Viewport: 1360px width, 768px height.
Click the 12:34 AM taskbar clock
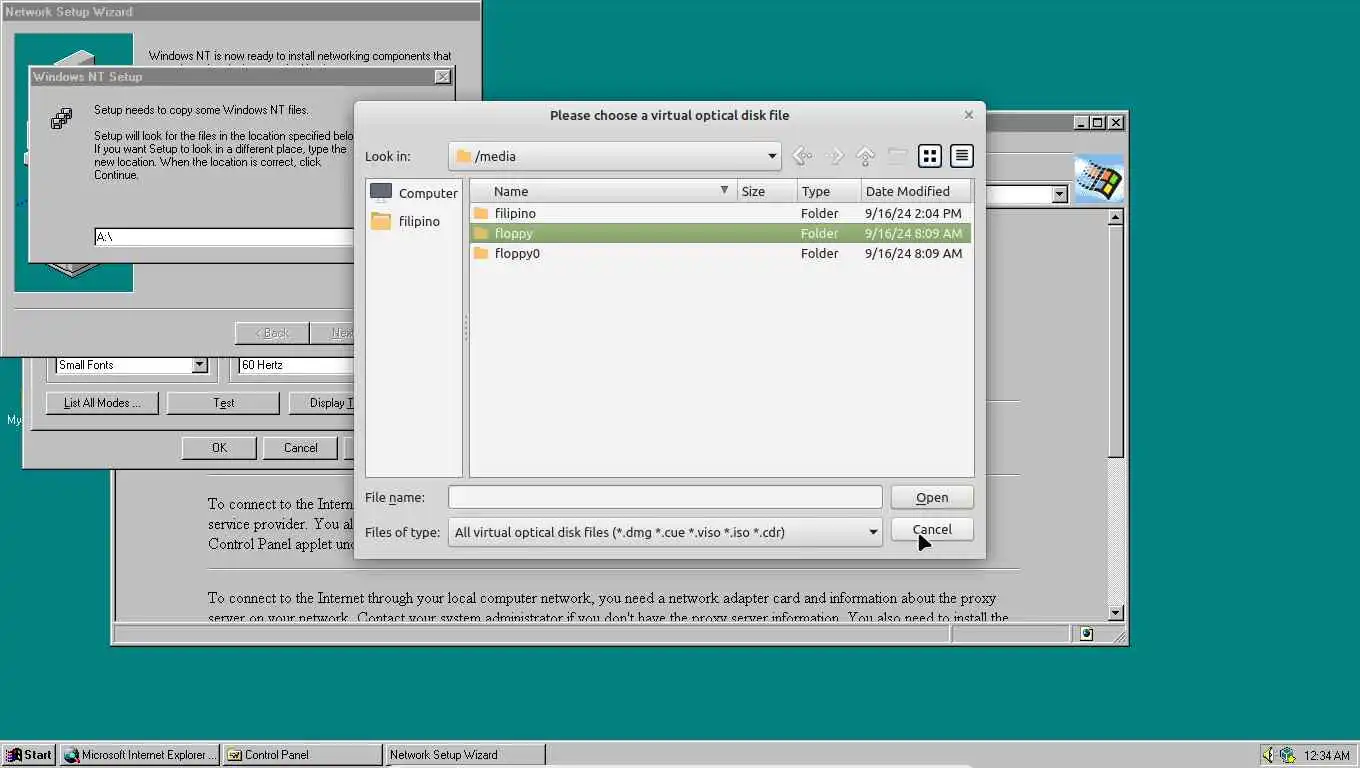[x=1327, y=756]
